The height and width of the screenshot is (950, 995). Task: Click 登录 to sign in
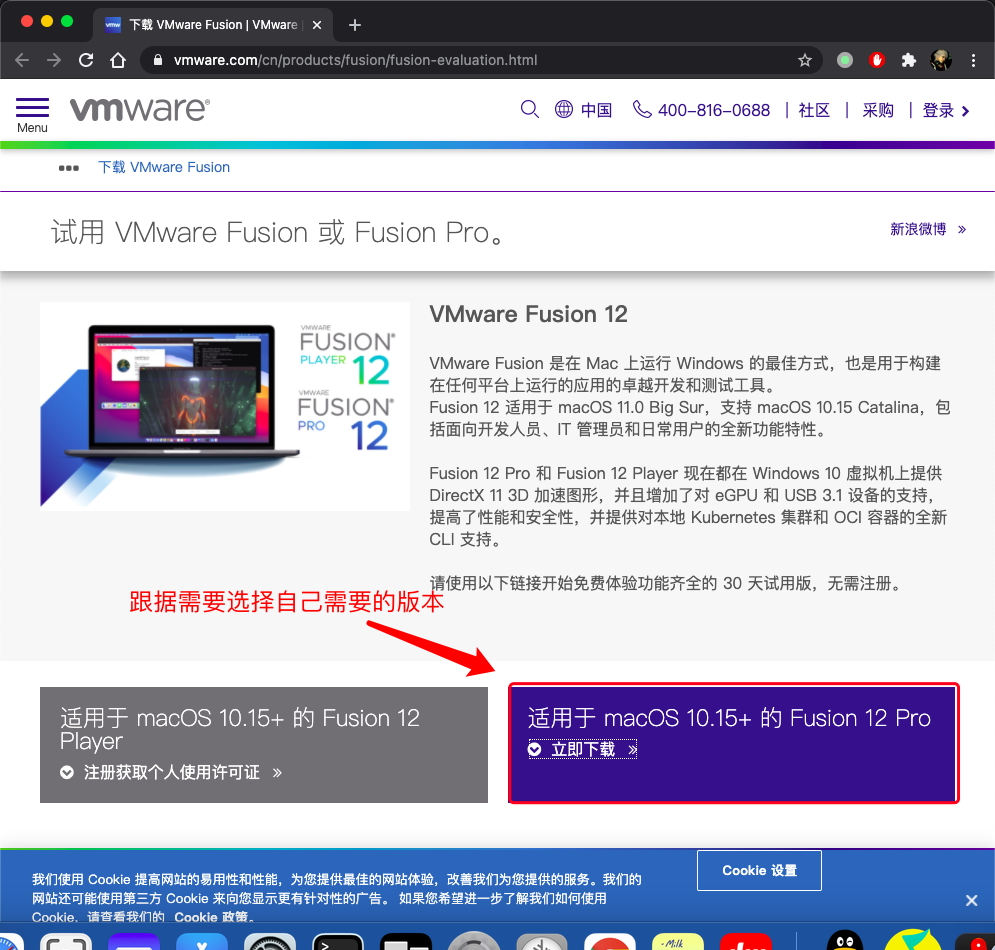(x=946, y=110)
